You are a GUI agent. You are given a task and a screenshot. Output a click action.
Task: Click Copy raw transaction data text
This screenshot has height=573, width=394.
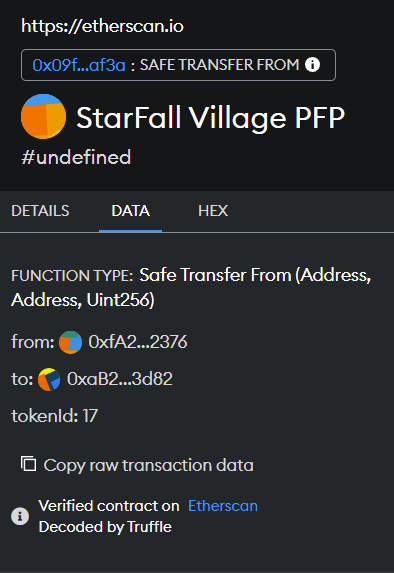(148, 465)
